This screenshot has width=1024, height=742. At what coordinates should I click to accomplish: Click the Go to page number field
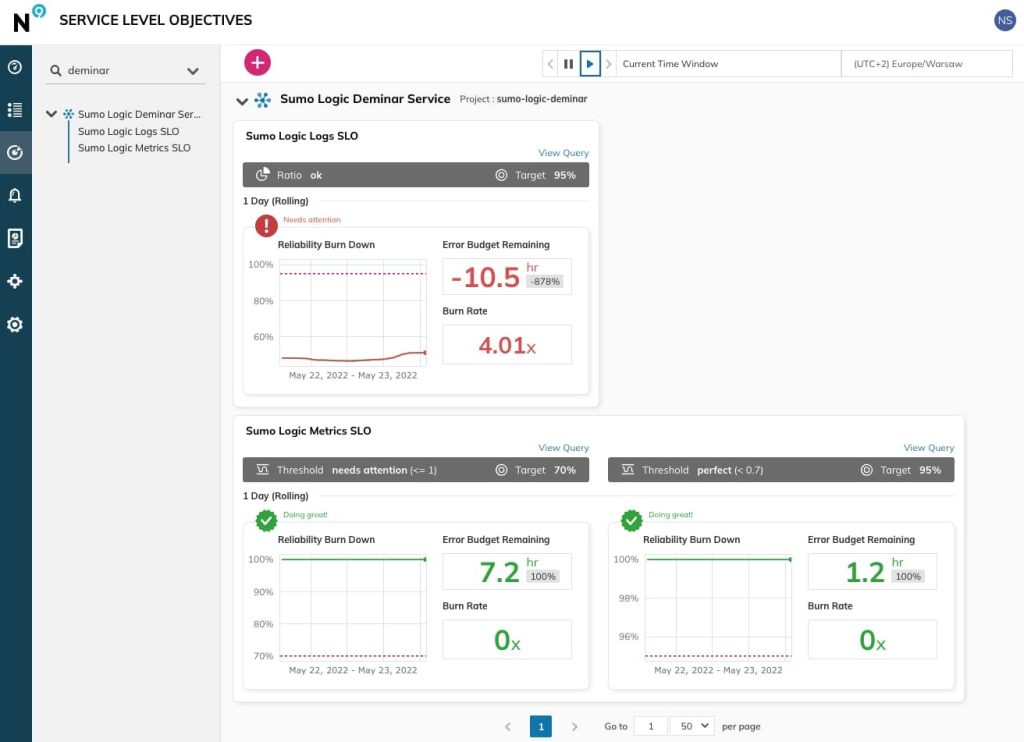point(650,726)
